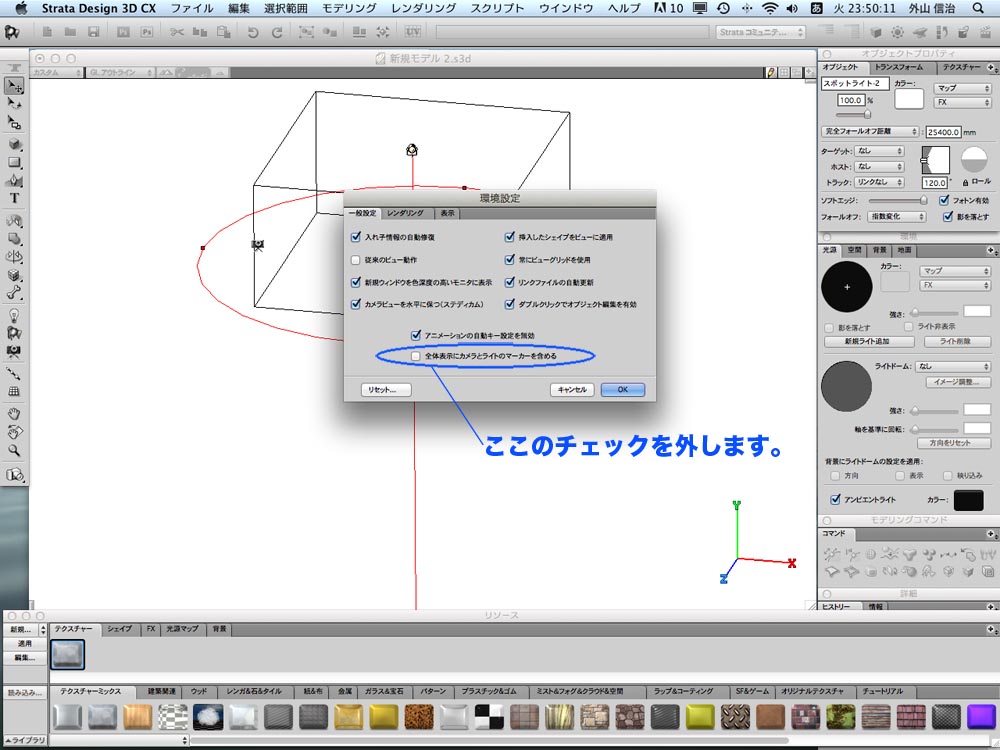Switch to トランスフォーム tab
Image resolution: width=1000 pixels, height=750 pixels.
(x=899, y=67)
